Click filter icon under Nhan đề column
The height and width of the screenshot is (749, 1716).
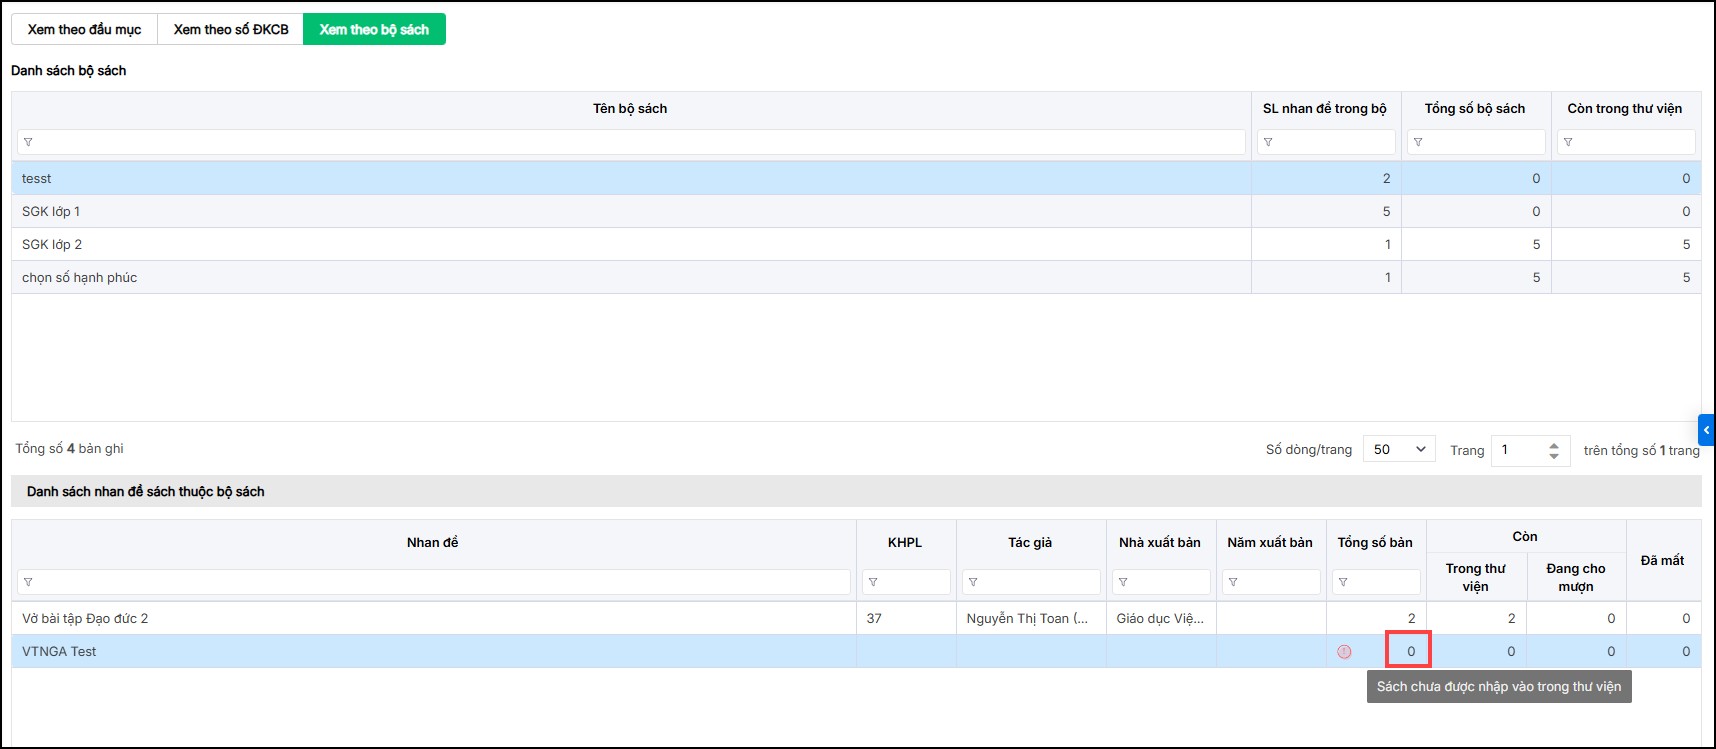pyautogui.click(x=28, y=582)
